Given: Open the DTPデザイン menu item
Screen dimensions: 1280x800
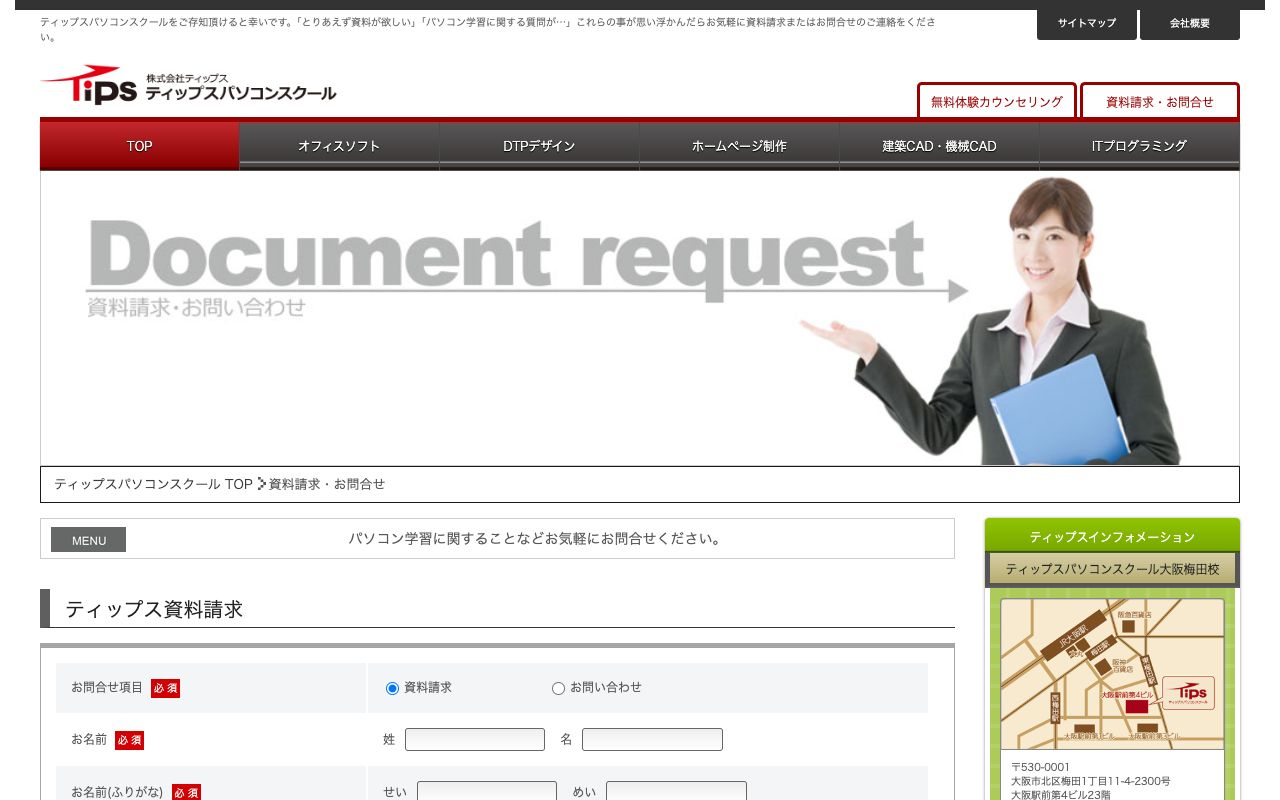Looking at the screenshot, I should [x=539, y=146].
